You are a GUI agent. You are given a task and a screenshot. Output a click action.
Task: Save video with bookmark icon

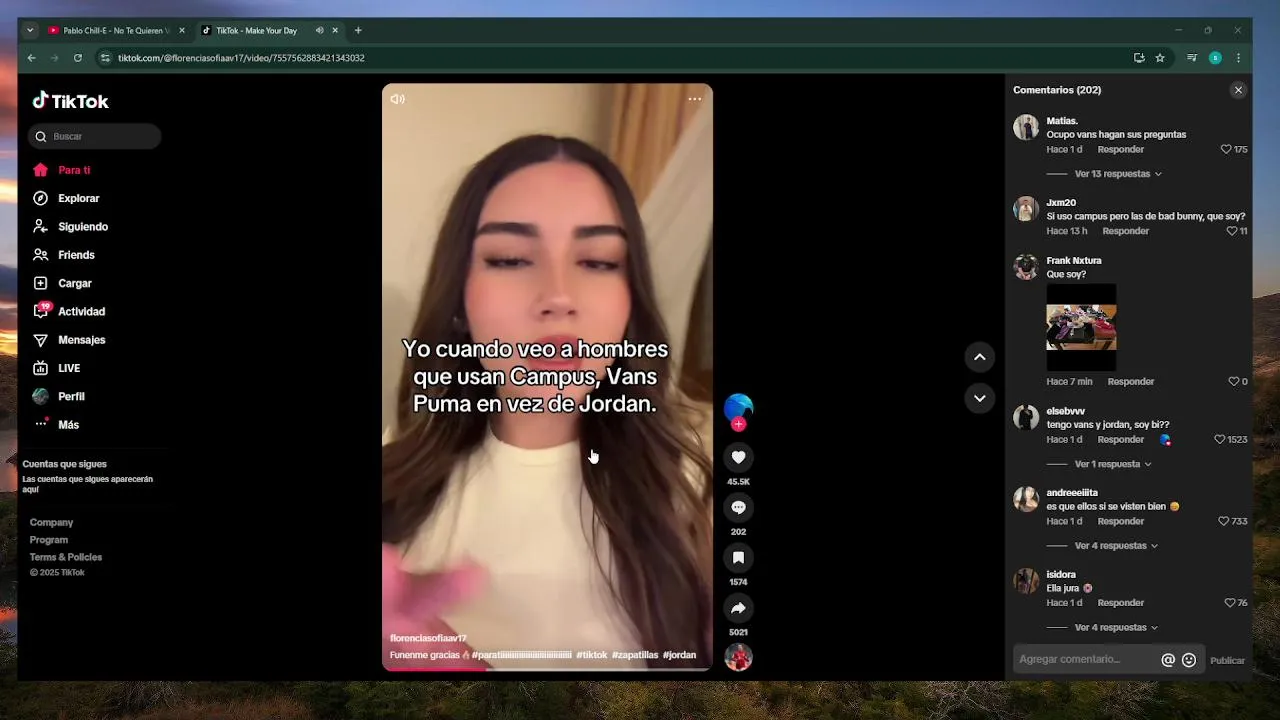tap(738, 557)
